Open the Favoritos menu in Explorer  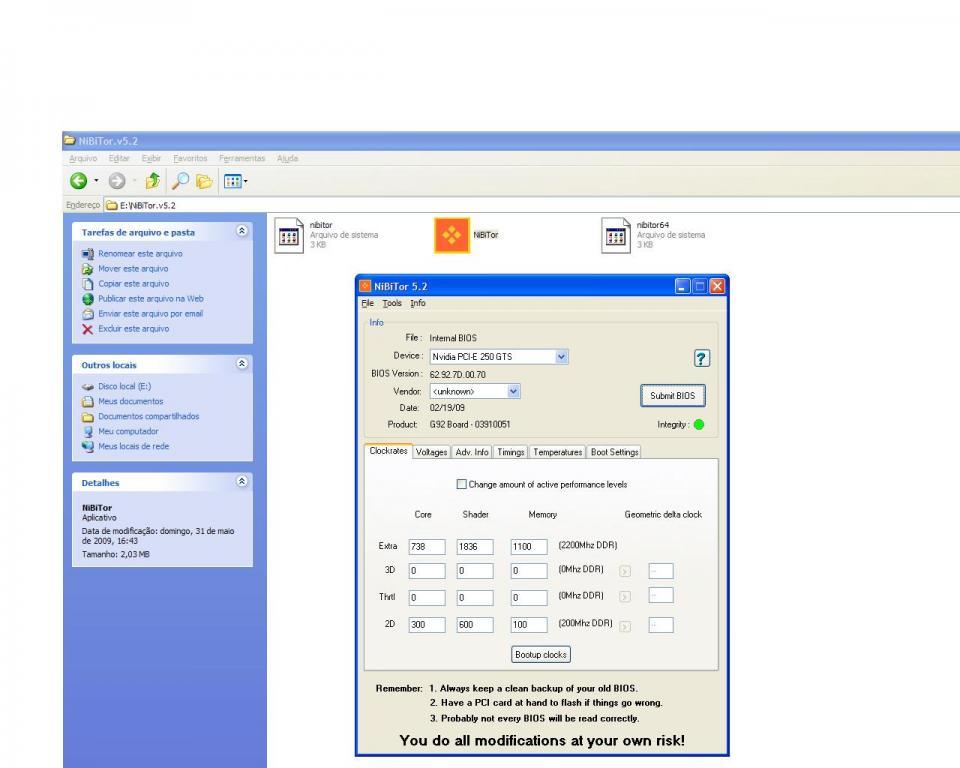click(190, 159)
